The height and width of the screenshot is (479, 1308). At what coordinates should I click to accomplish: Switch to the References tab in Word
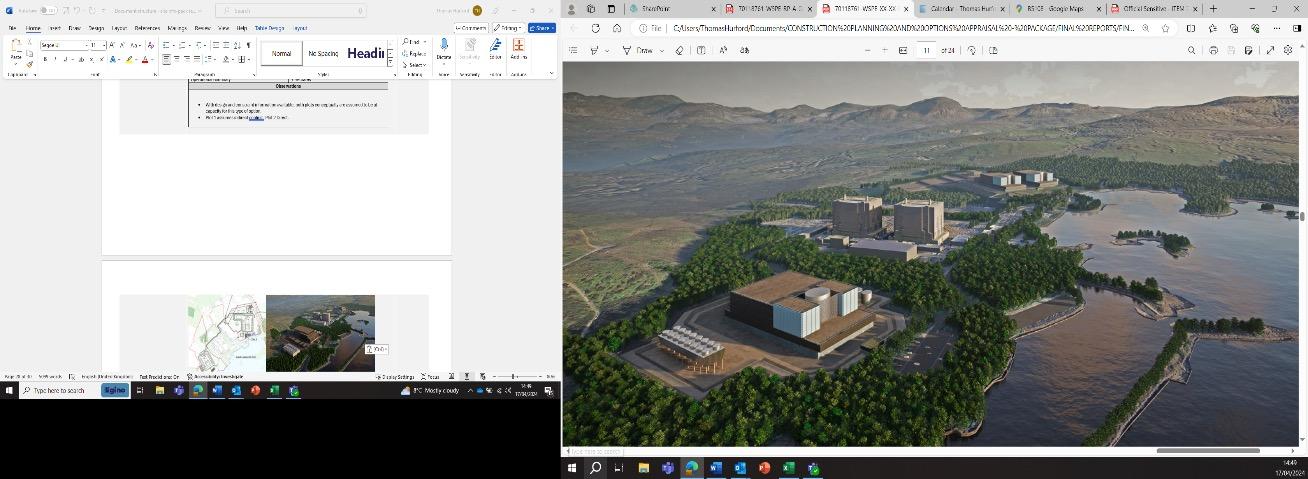(x=147, y=28)
